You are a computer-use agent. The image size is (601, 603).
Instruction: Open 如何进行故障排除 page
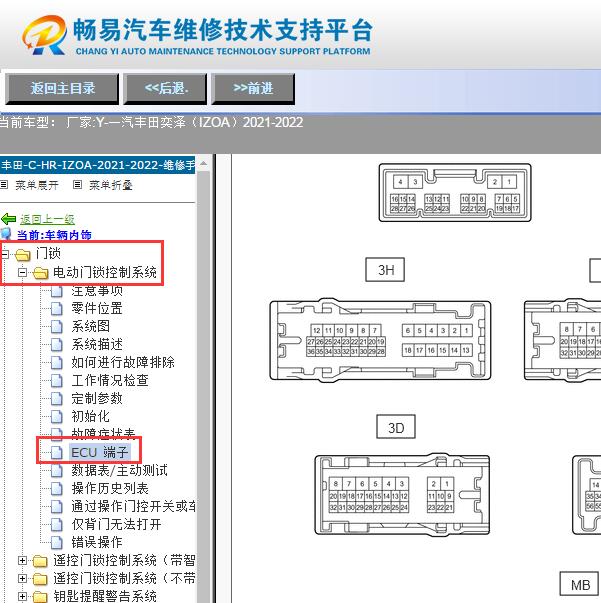123,362
